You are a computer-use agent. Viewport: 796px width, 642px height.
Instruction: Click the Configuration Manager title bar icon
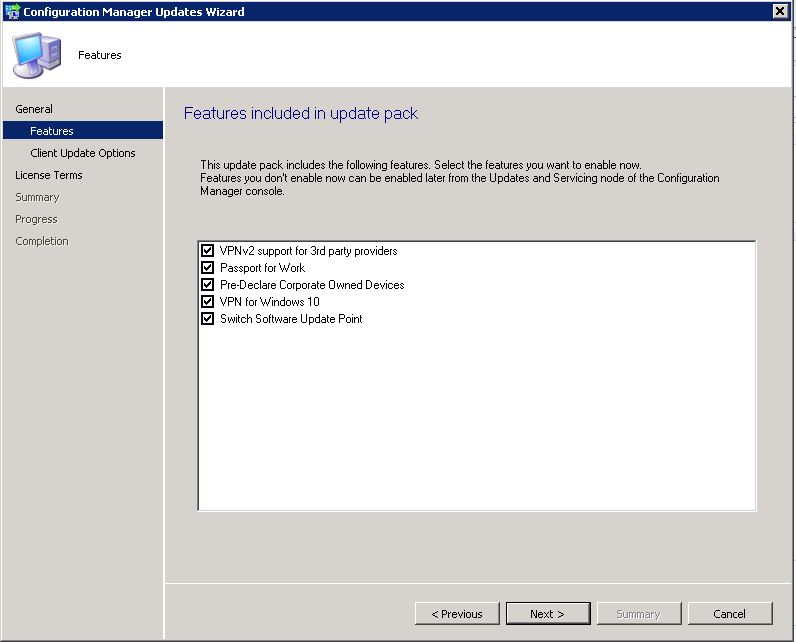[x=12, y=11]
